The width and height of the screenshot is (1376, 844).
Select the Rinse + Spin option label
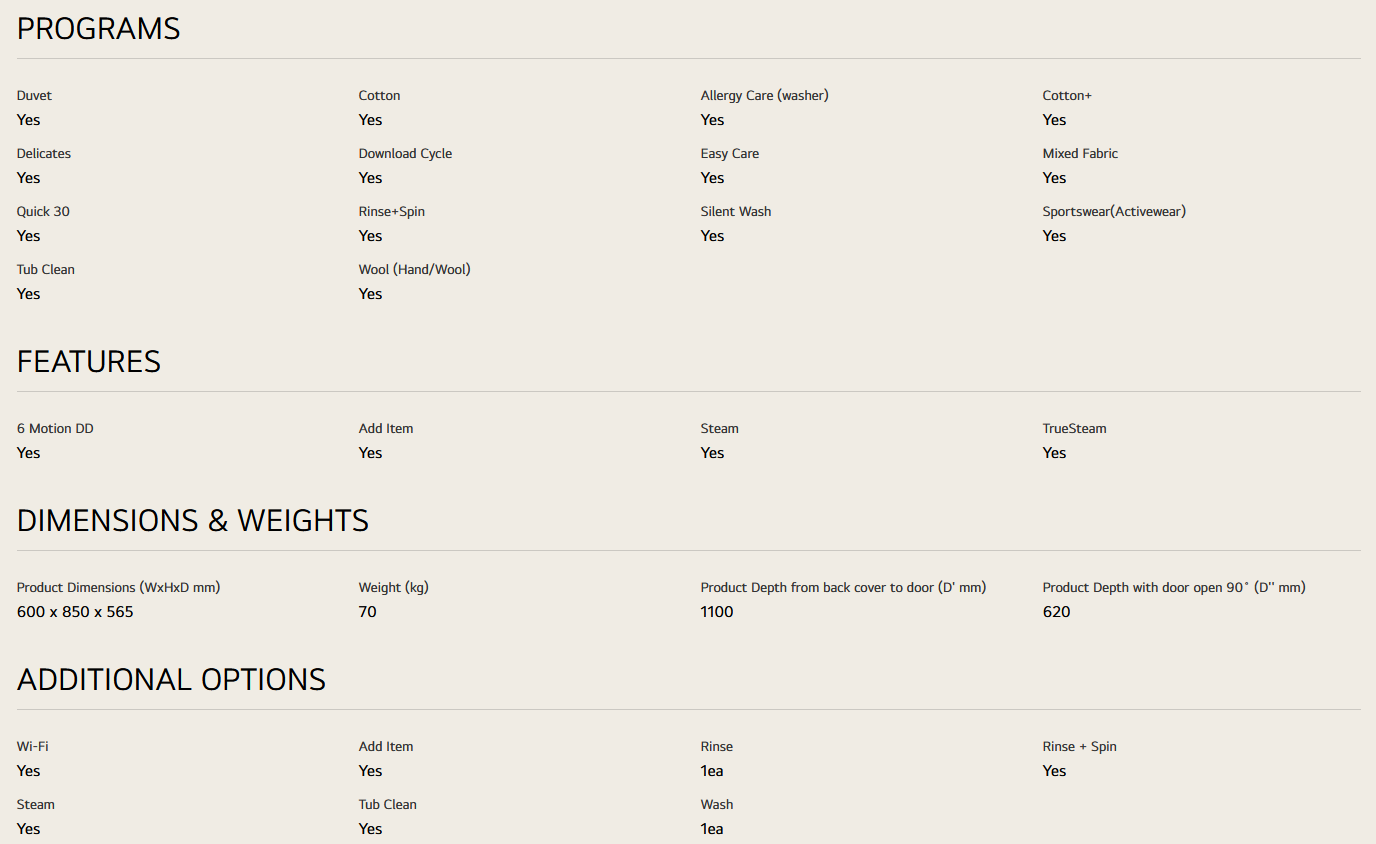click(x=1079, y=747)
